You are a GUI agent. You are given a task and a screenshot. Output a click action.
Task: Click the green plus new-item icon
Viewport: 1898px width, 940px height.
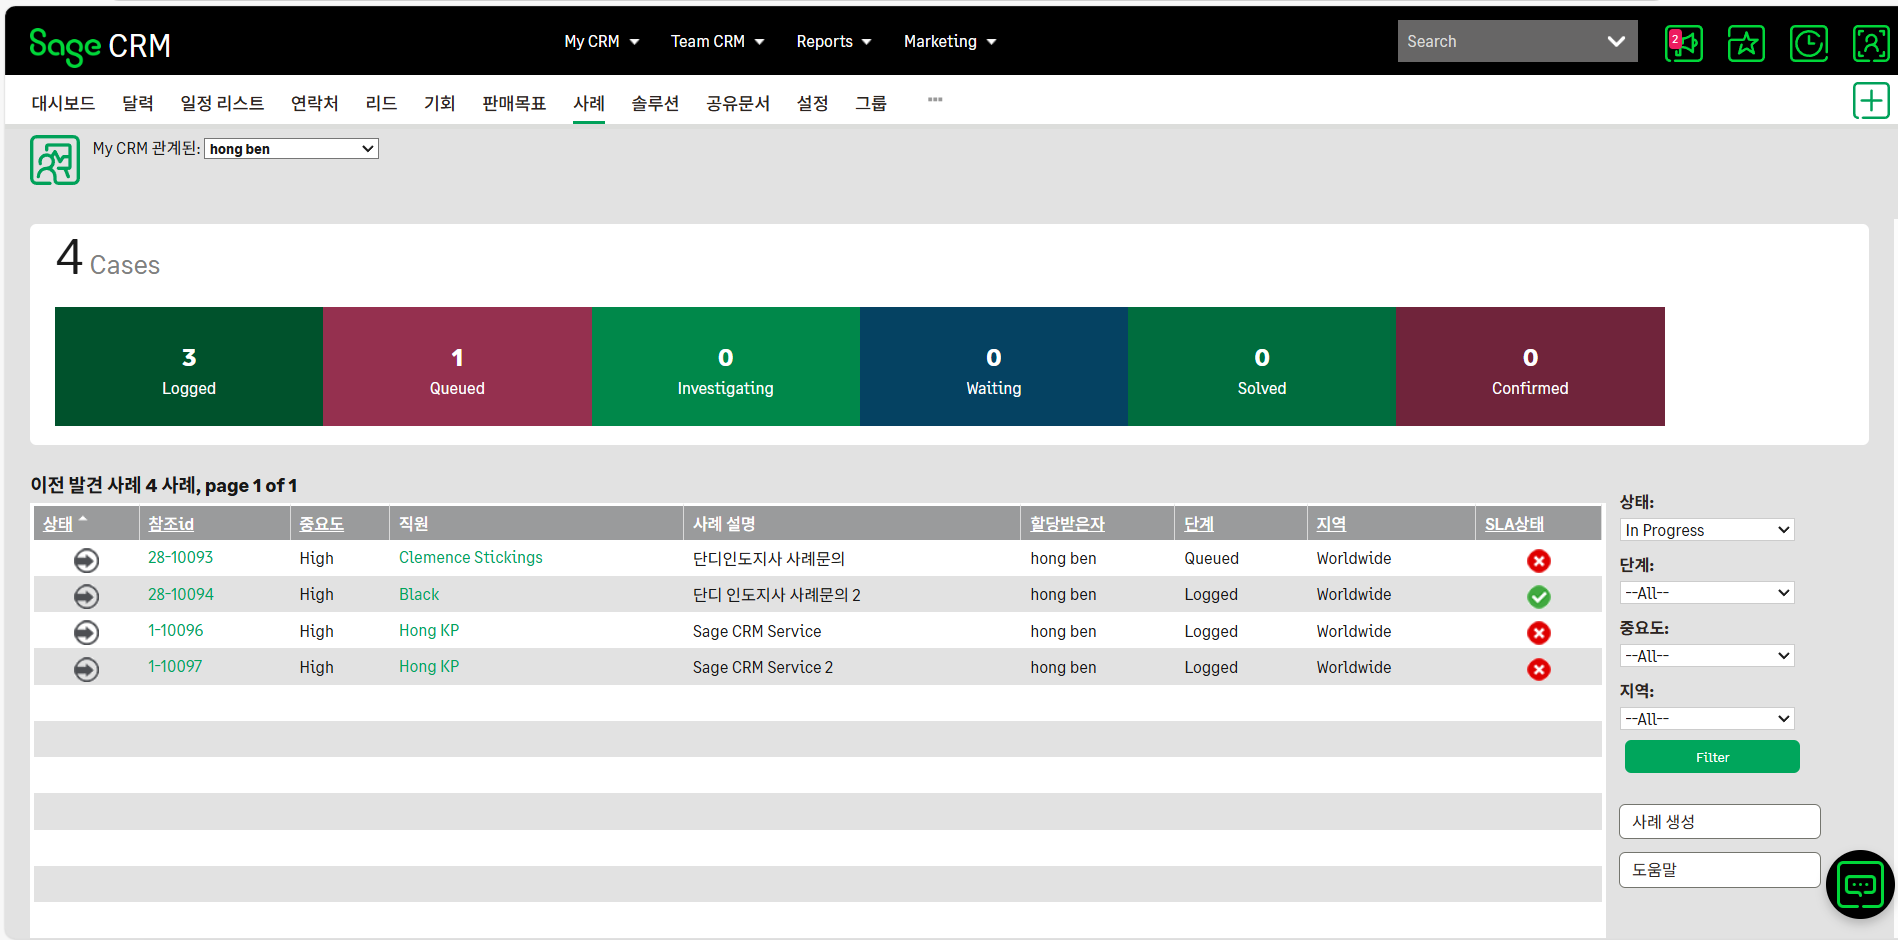[1870, 101]
